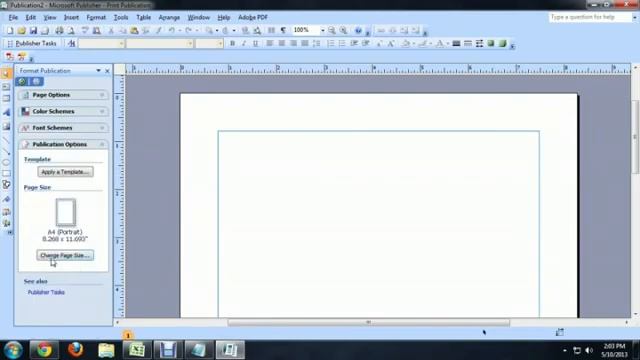The image size is (640, 360).
Task: Set text alignment to center
Action: coord(282,44)
